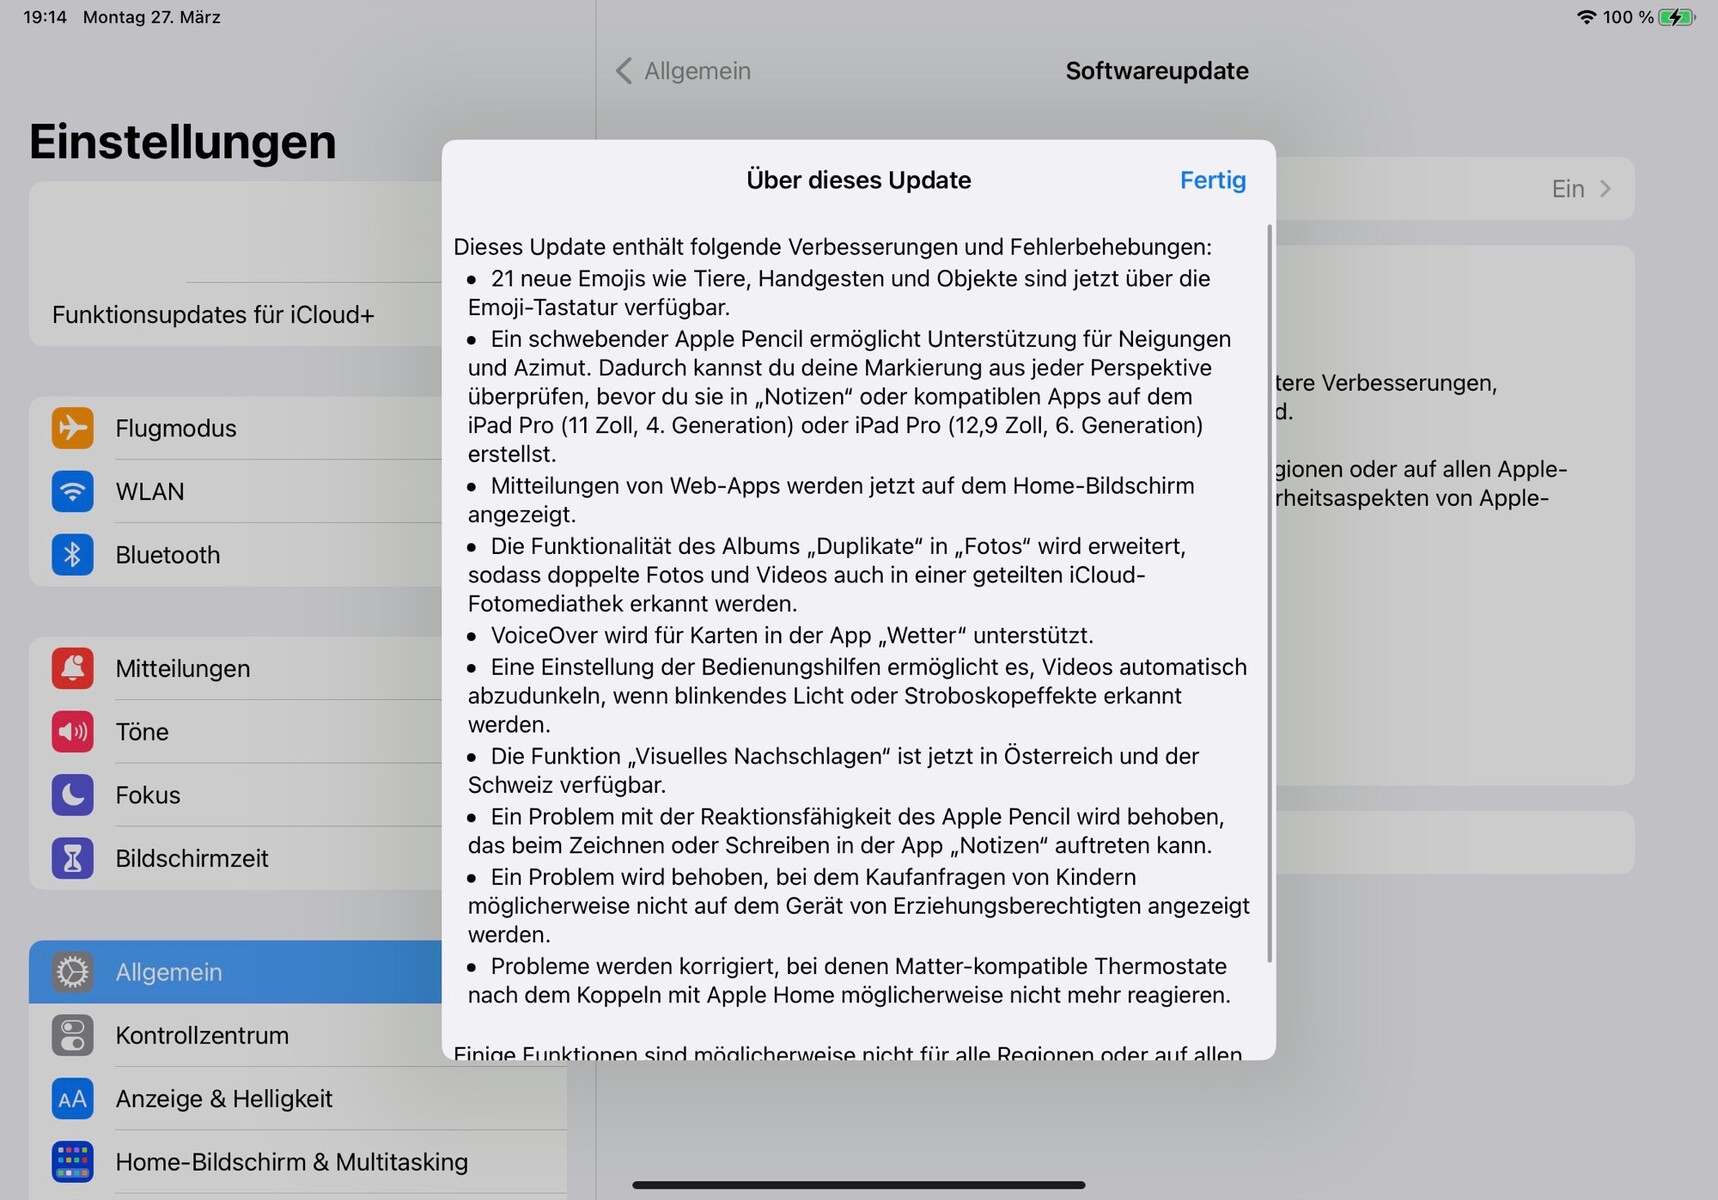Tap the '100 %' battery percentage
This screenshot has height=1200, width=1718.
tap(1628, 17)
